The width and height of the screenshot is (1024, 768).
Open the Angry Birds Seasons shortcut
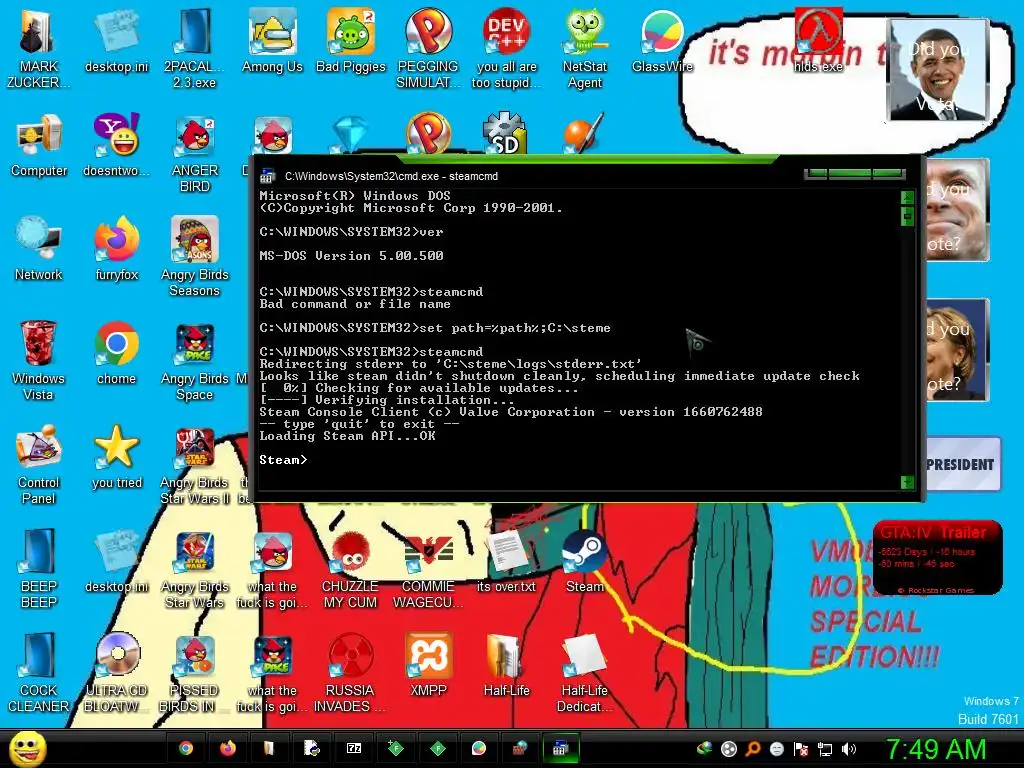[194, 257]
